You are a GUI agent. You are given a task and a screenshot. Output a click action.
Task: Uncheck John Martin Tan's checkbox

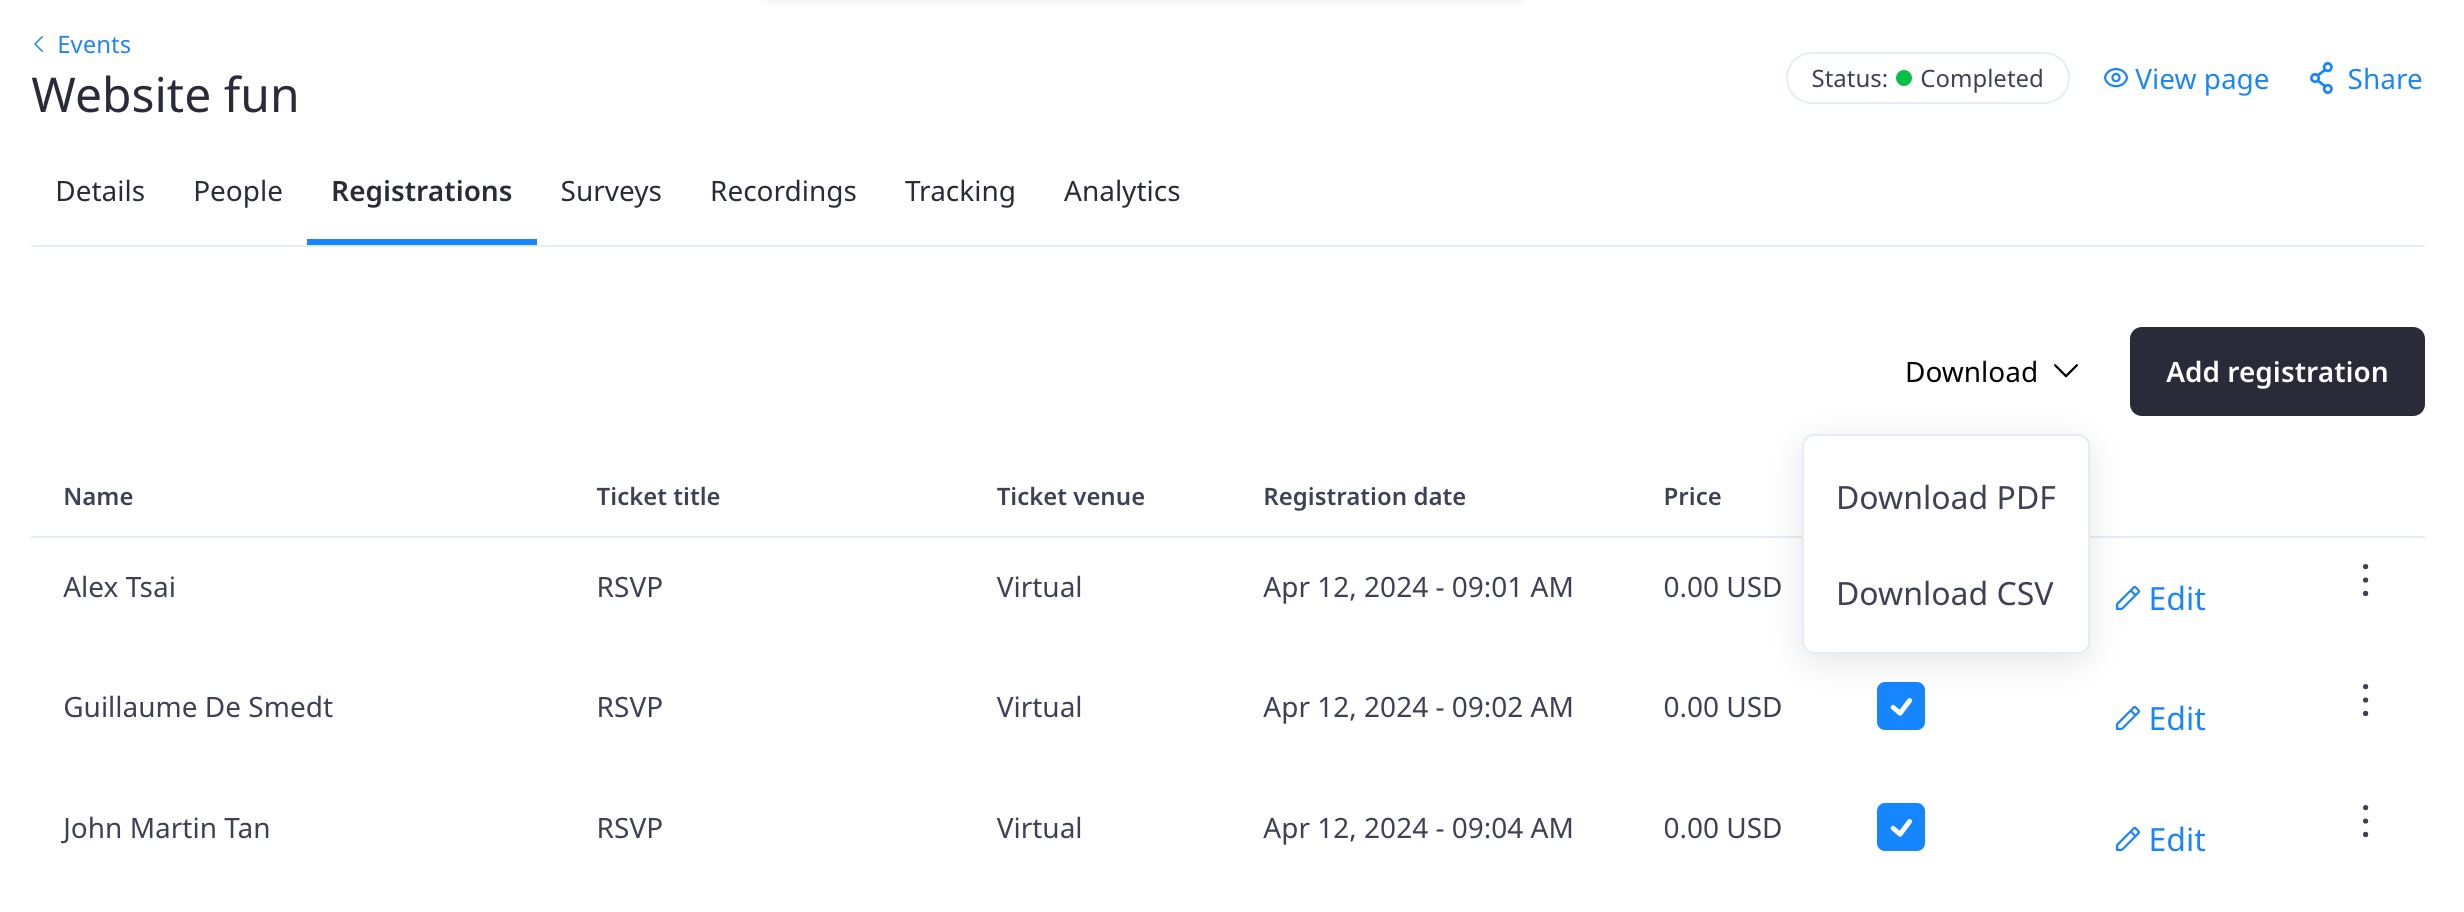point(1900,828)
